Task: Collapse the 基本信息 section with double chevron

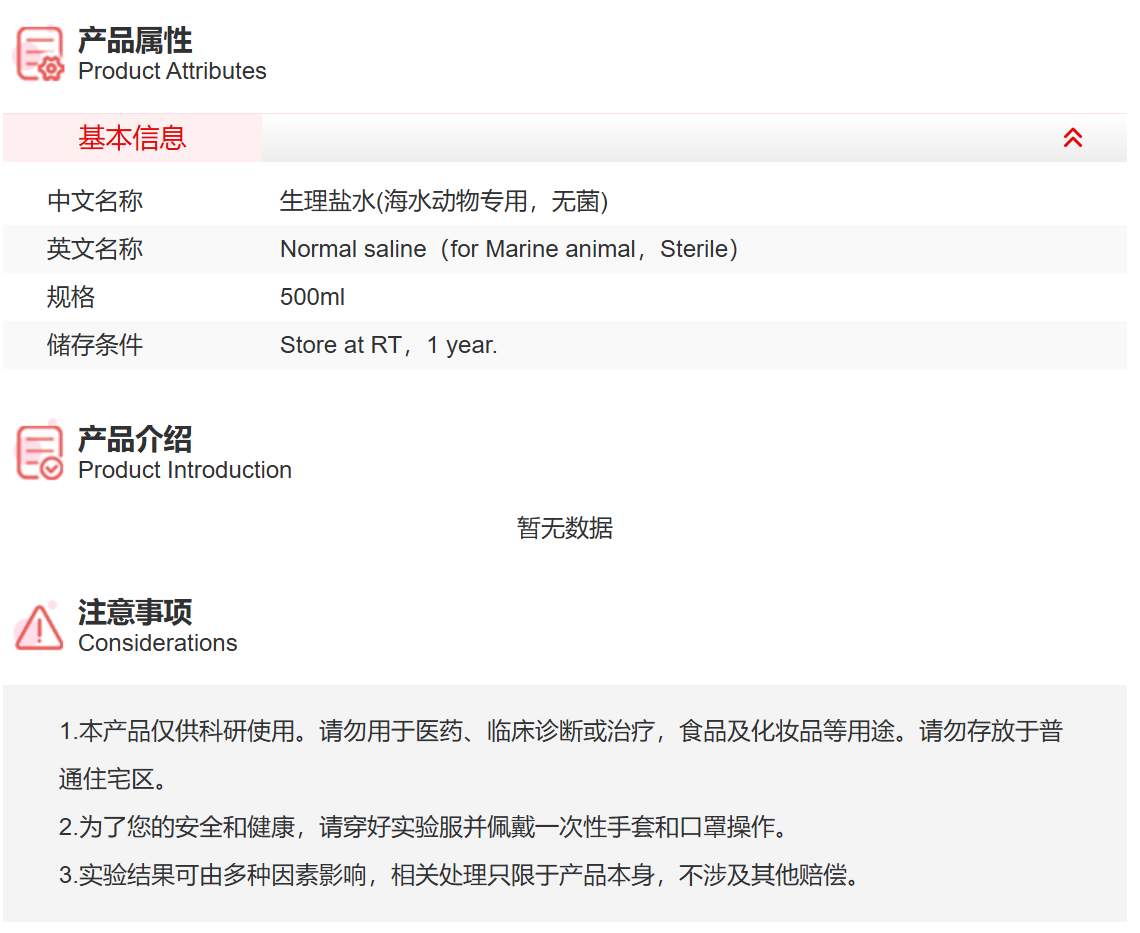Action: pyautogui.click(x=1072, y=138)
